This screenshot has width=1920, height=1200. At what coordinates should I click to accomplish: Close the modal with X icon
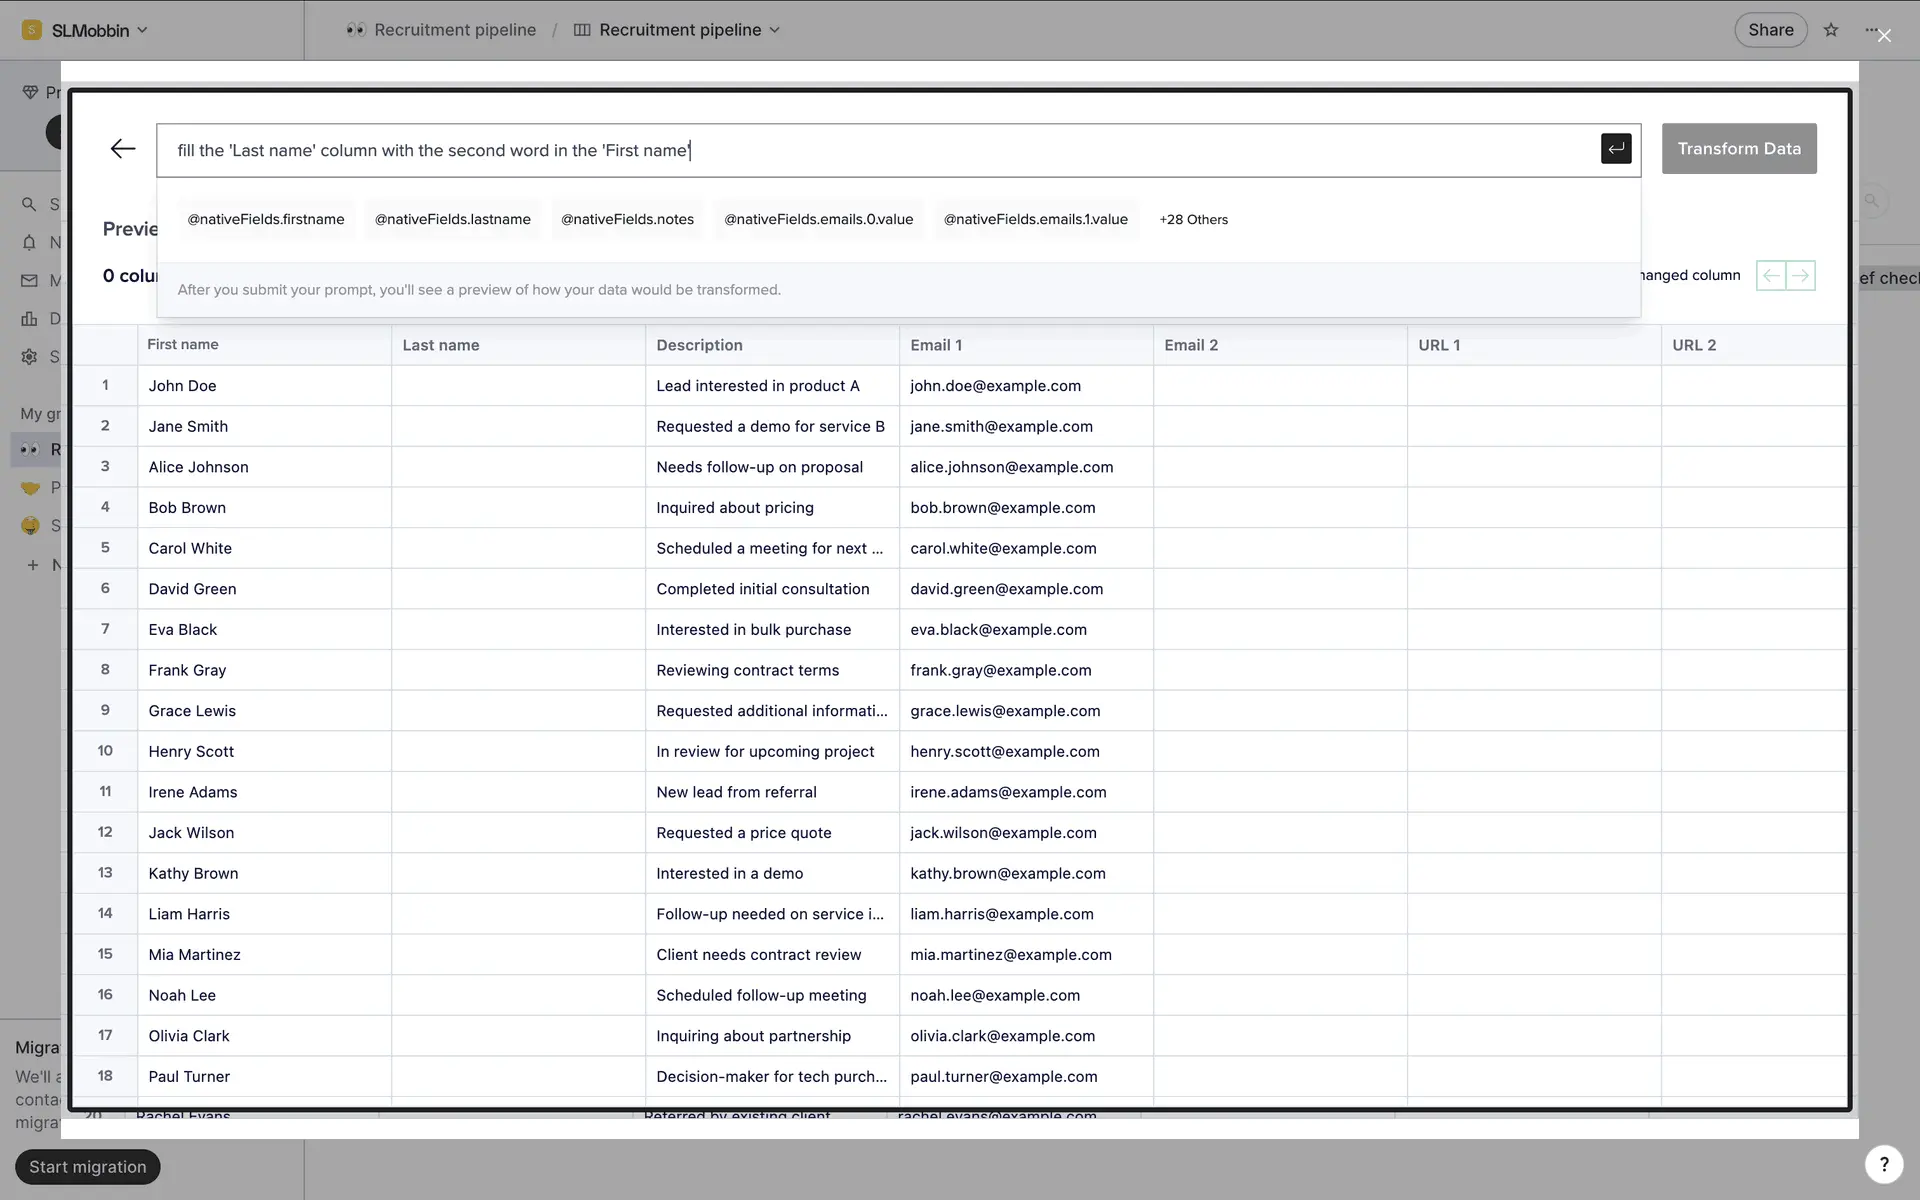point(1884,36)
